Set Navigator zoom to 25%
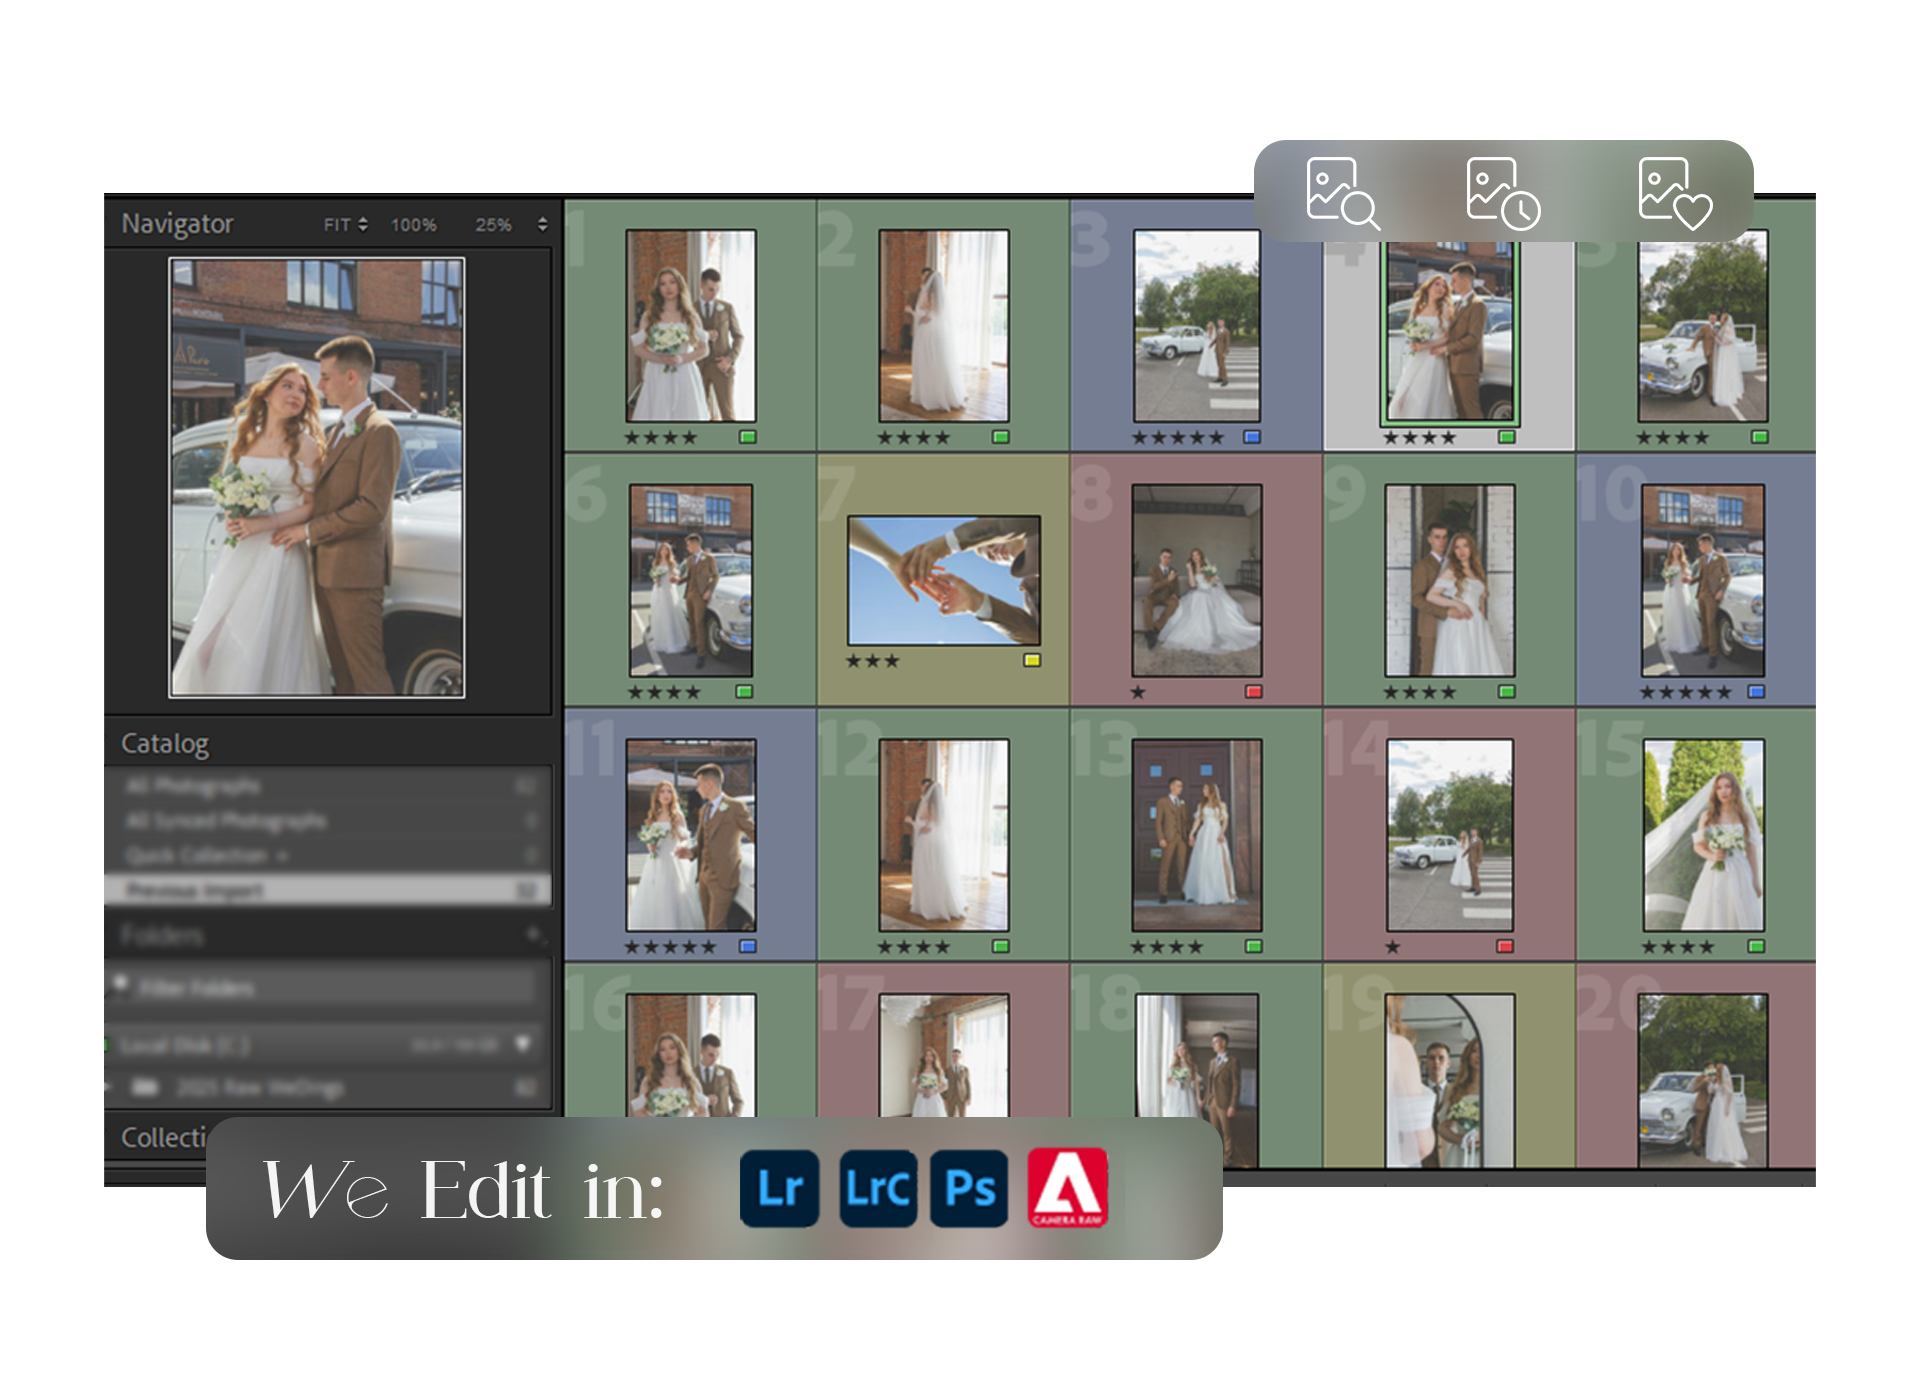1920x1400 pixels. coord(493,225)
